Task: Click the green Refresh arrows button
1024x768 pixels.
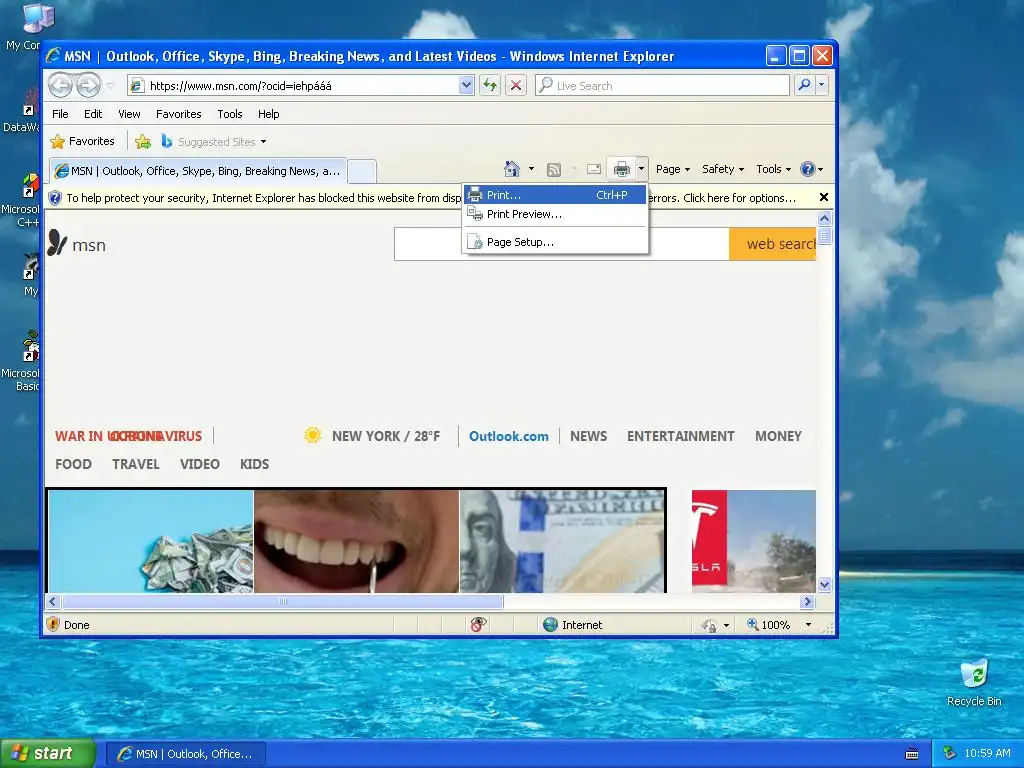Action: pyautogui.click(x=490, y=86)
